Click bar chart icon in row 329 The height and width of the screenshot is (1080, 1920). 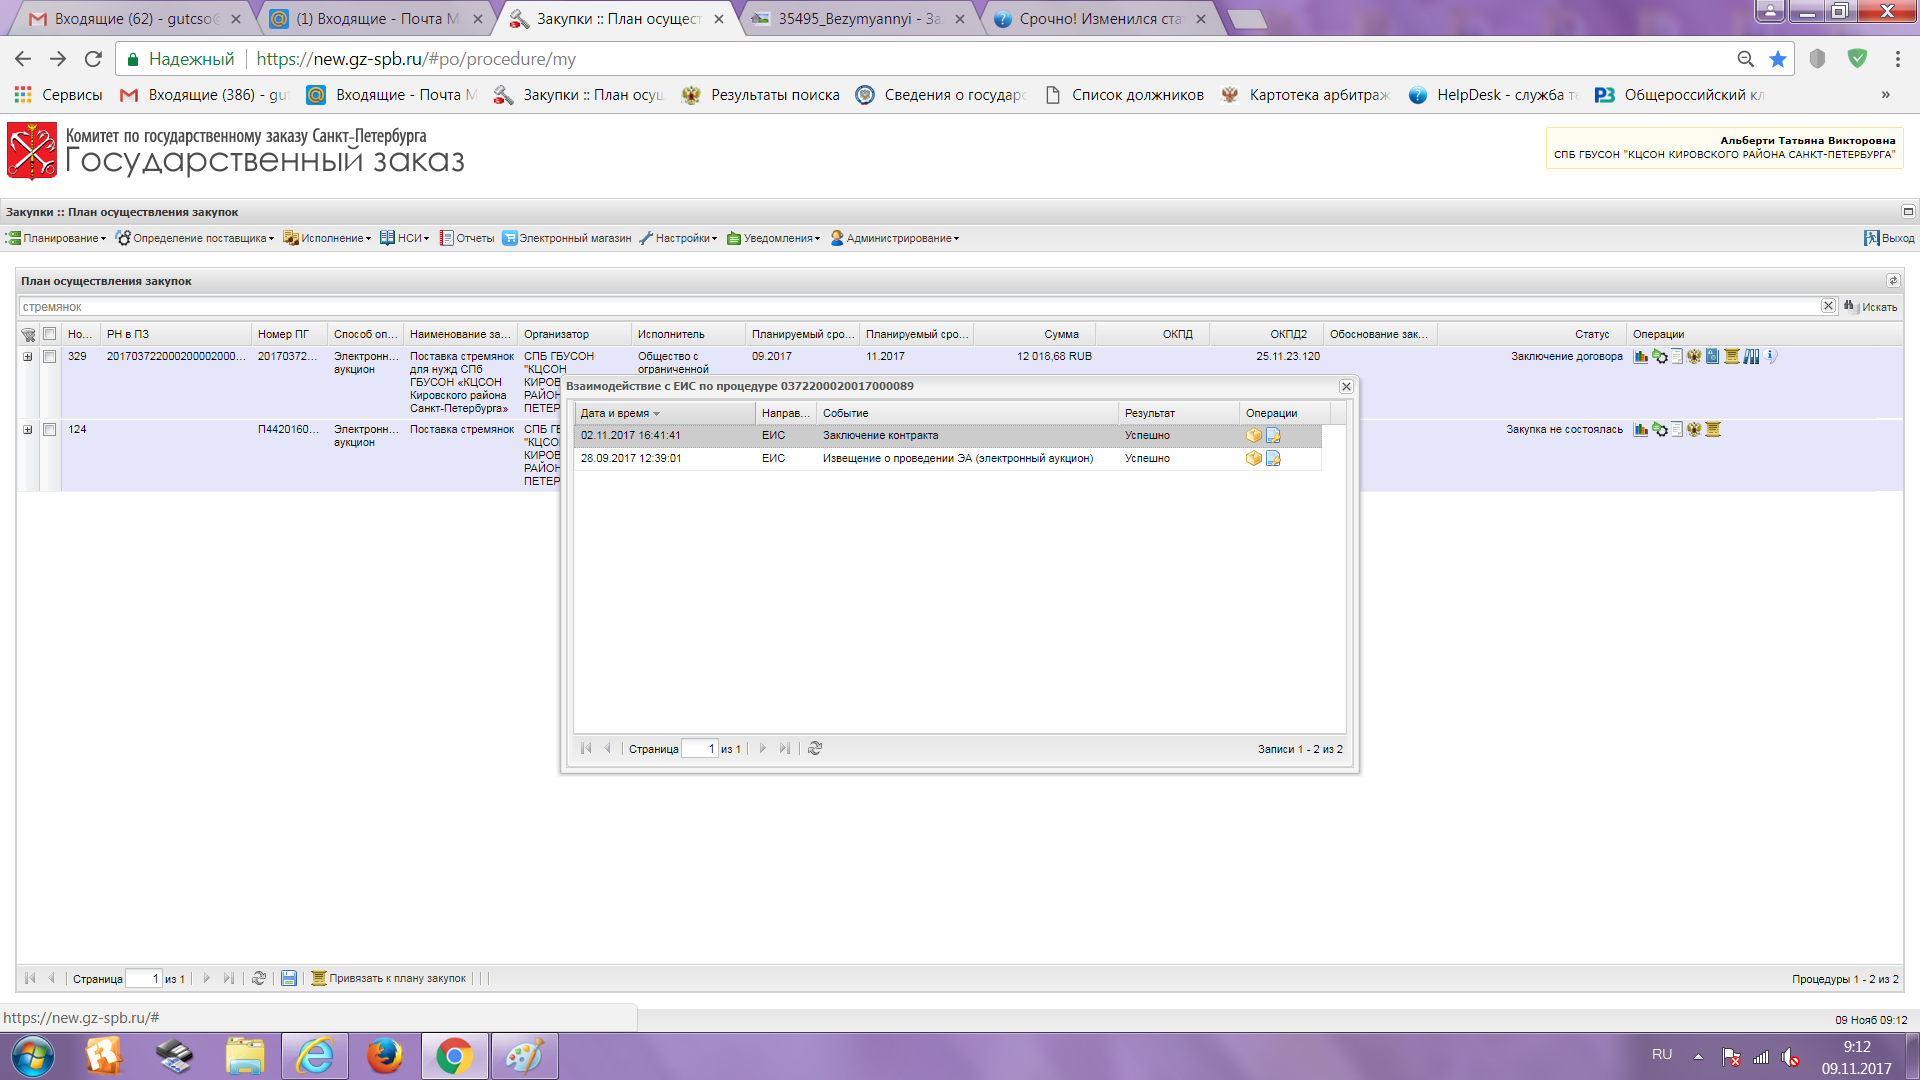[1641, 357]
